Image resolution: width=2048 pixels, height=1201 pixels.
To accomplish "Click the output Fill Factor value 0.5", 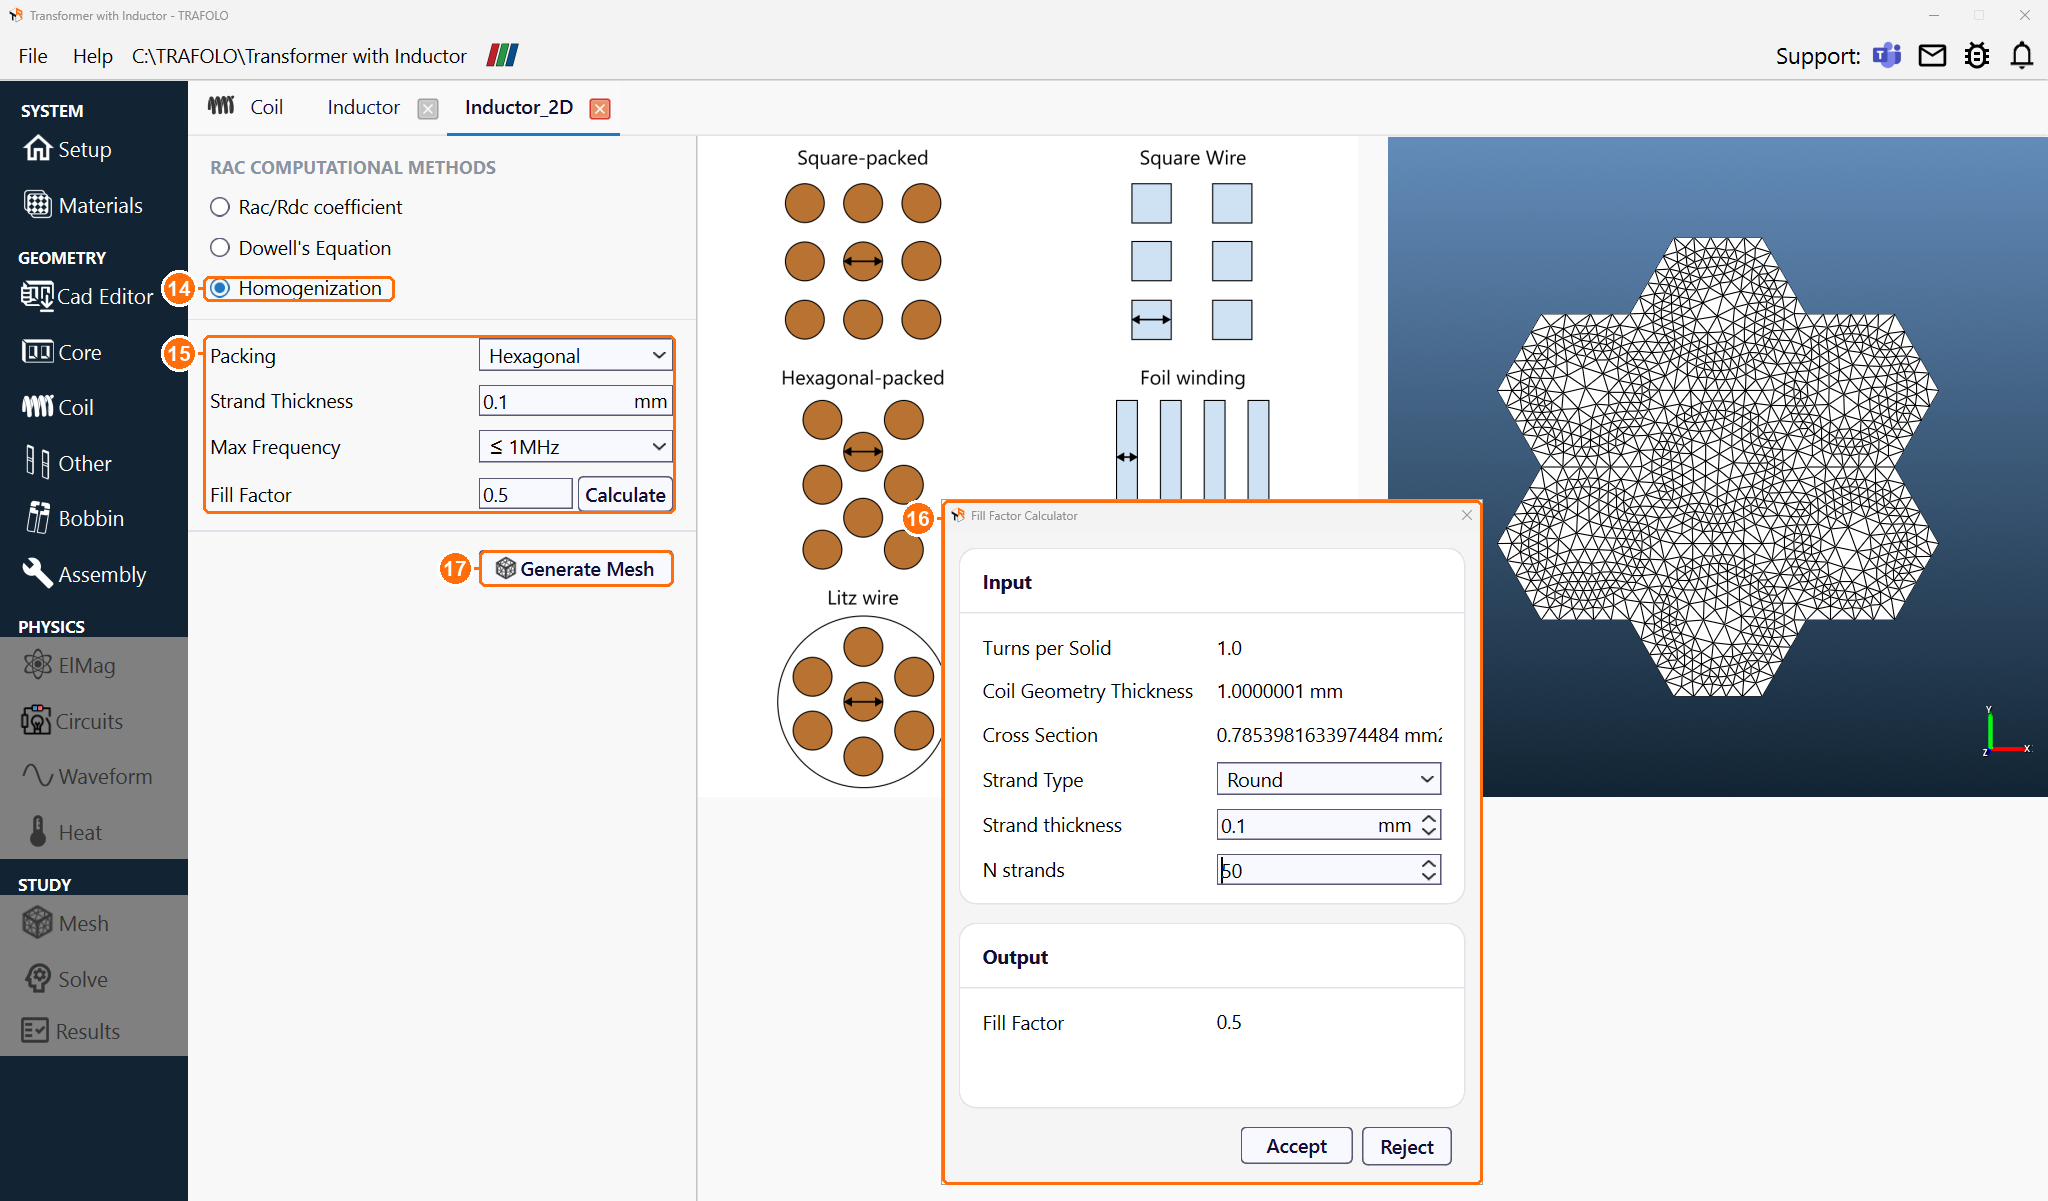I will [1229, 1022].
